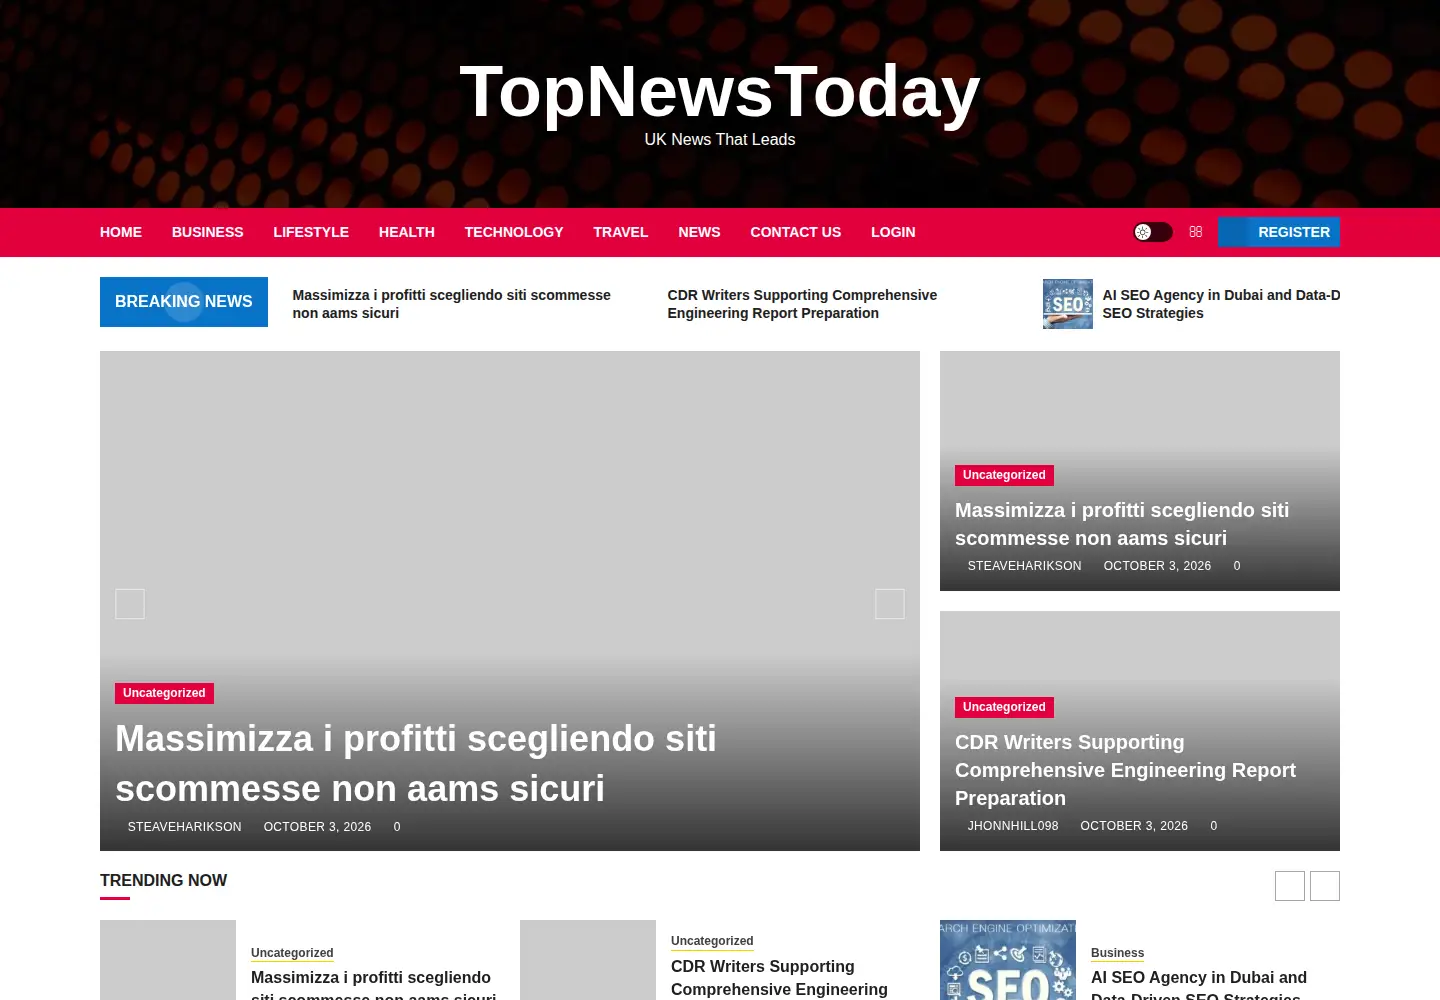Click the BREAKING NEWS label
The image size is (1440, 1000).
184,302
